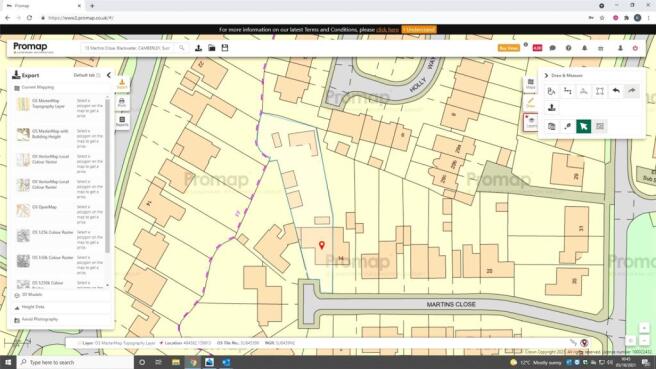Click the copy features icon
656x369 pixels.
tap(551, 126)
